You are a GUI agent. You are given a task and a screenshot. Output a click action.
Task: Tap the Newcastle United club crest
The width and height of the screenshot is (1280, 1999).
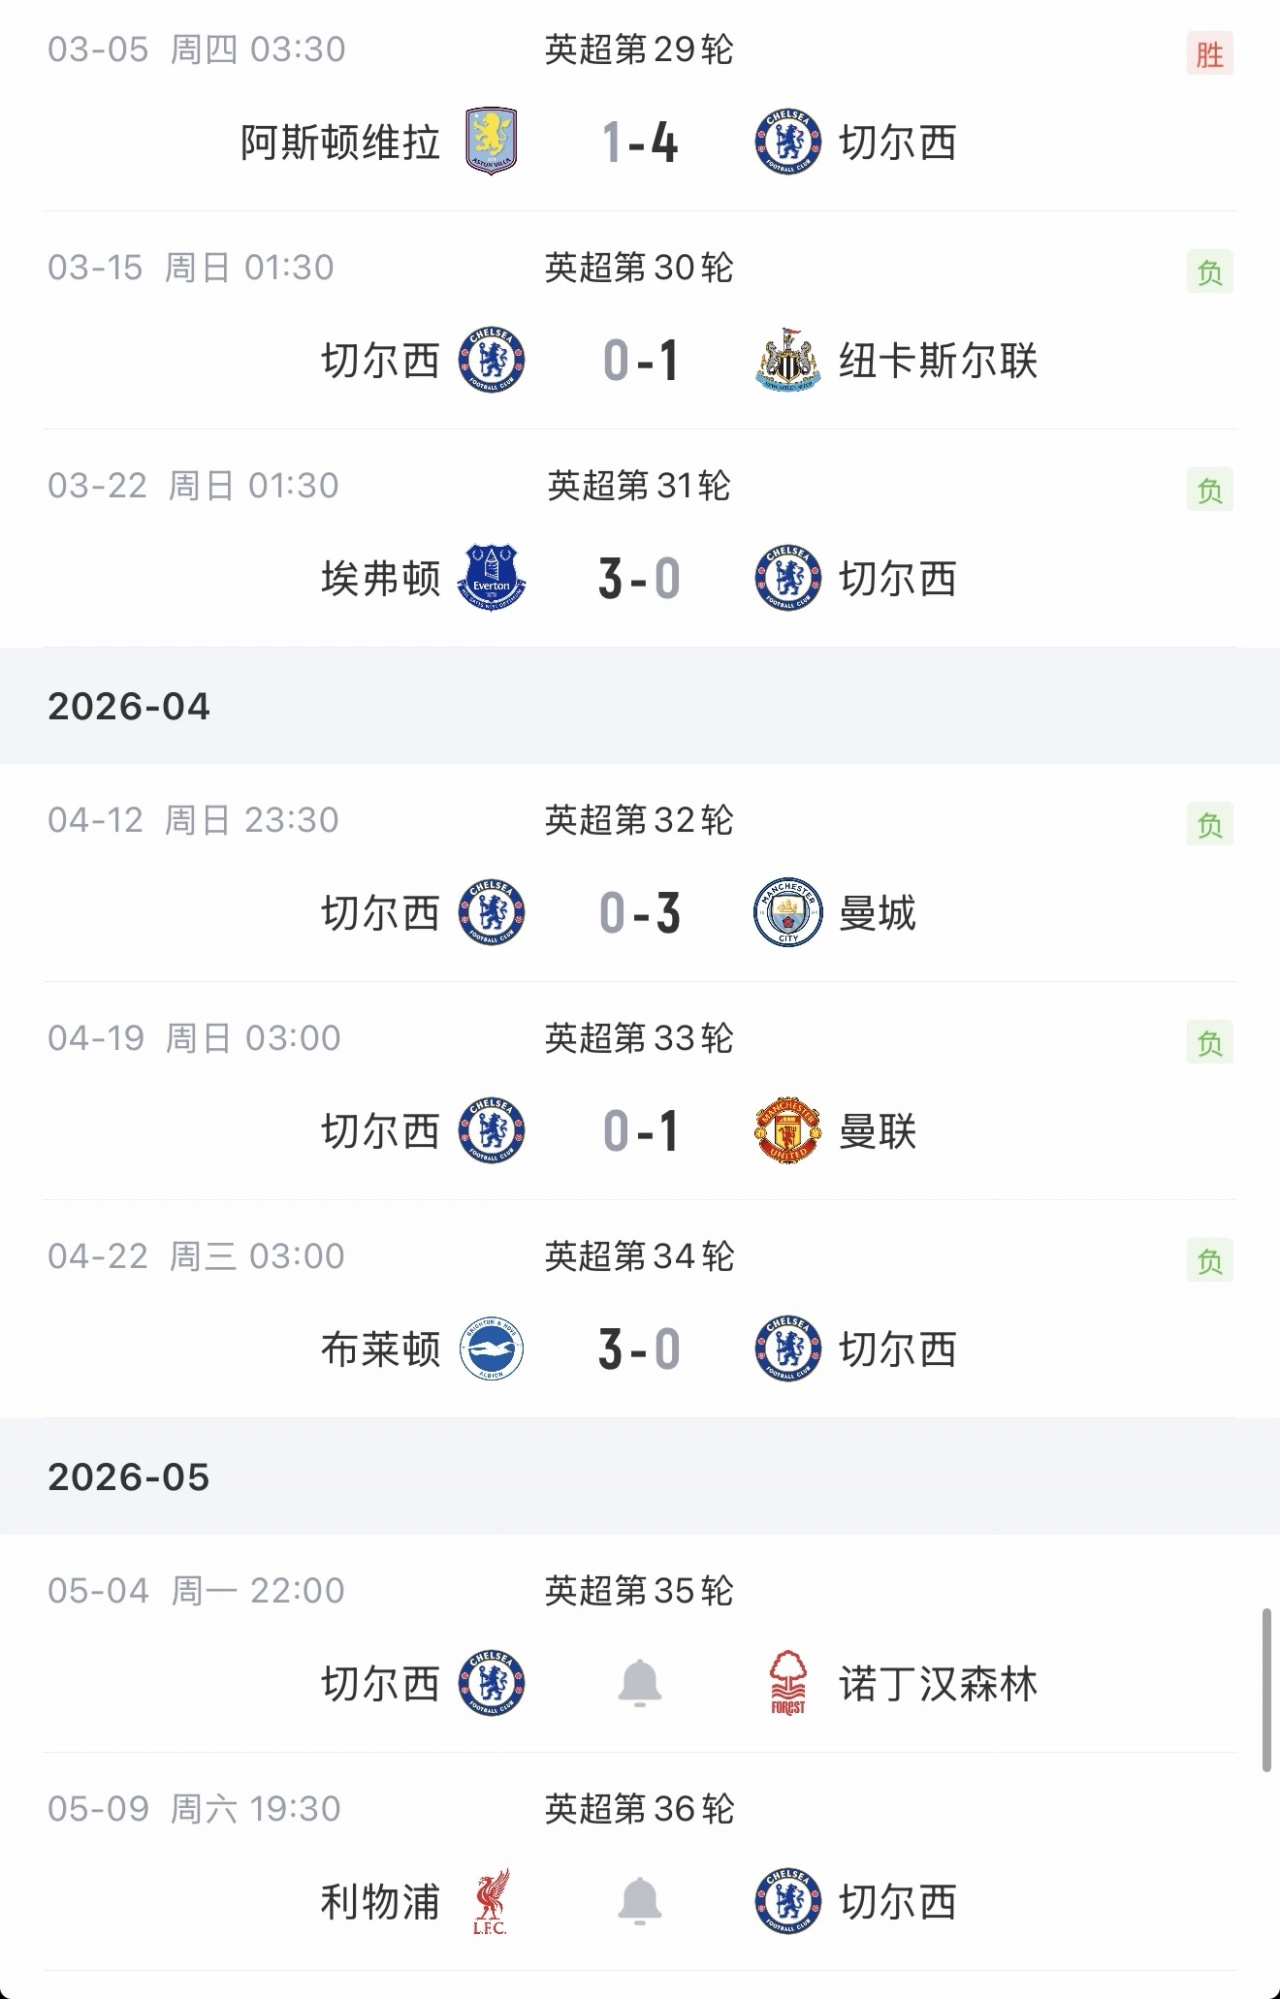(788, 360)
